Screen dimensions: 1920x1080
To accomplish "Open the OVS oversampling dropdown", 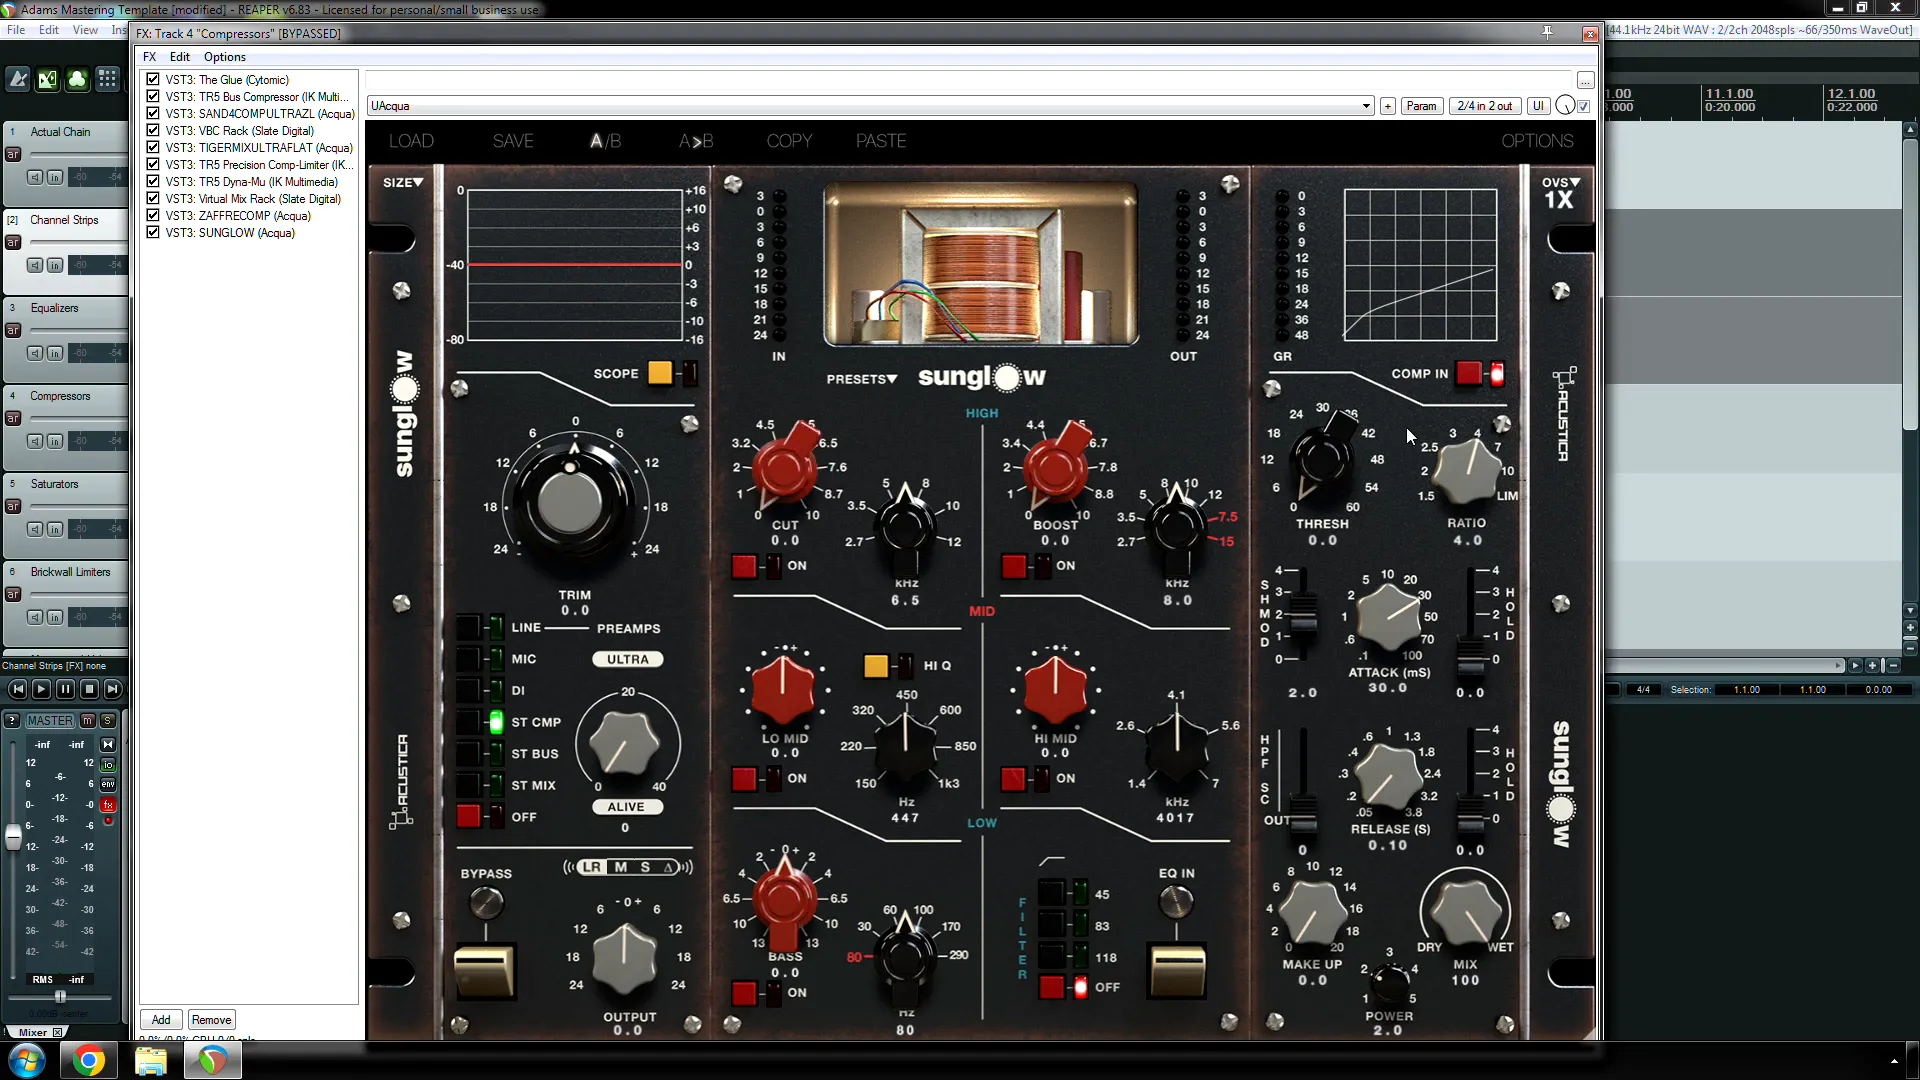I will coord(1560,182).
